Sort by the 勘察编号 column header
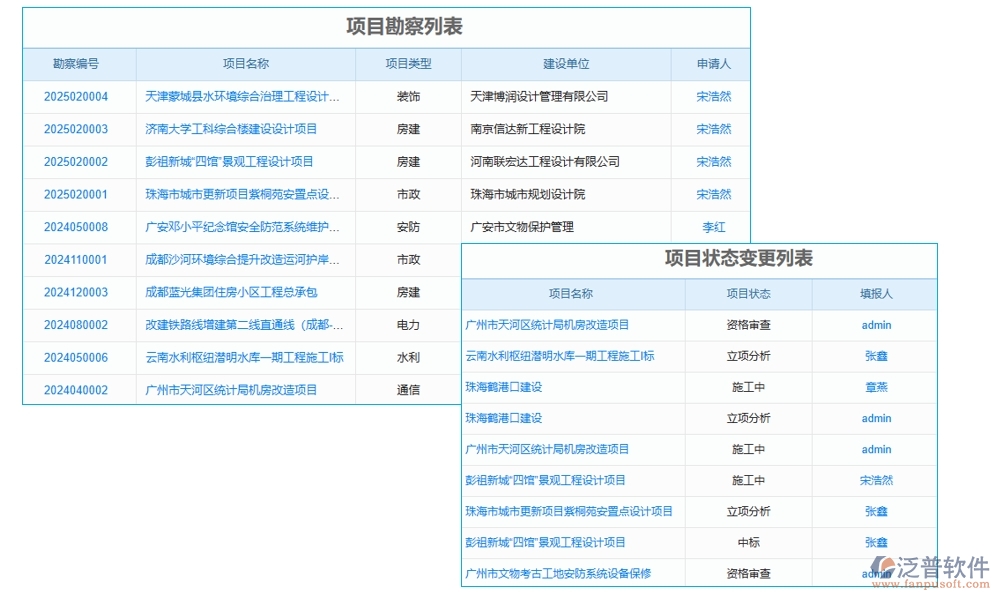This screenshot has width=1000, height=600. 79,63
